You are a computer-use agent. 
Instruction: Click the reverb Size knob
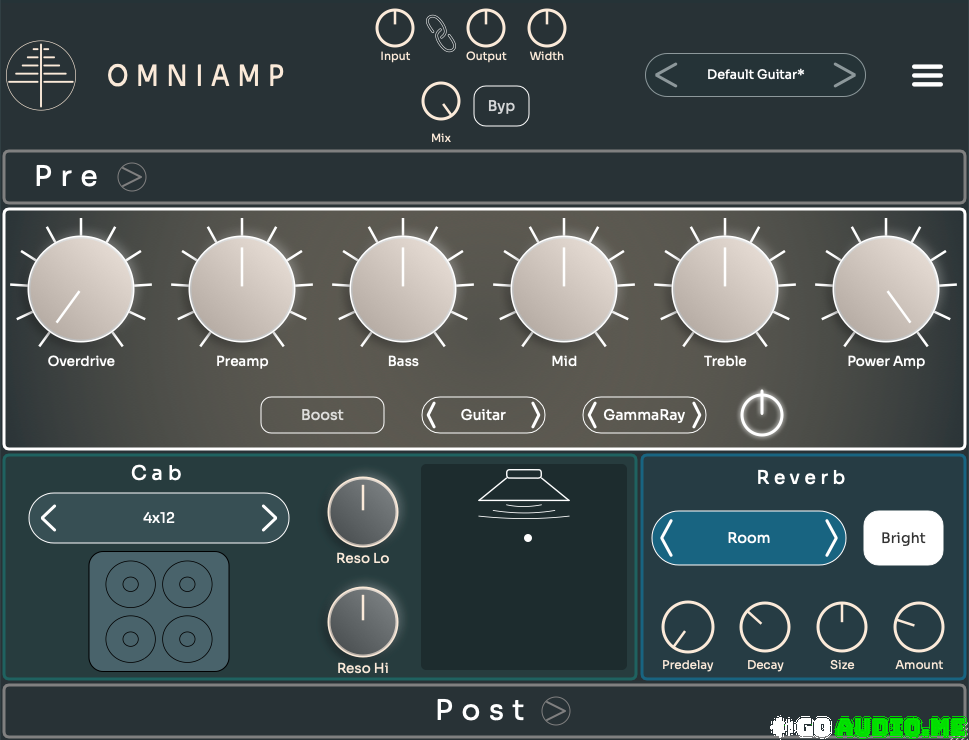coord(842,627)
